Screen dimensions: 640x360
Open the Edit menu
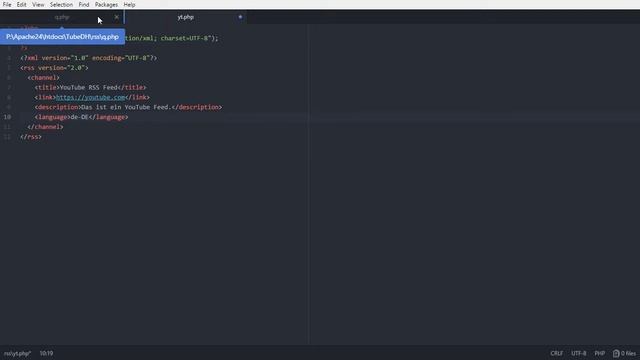pos(21,4)
